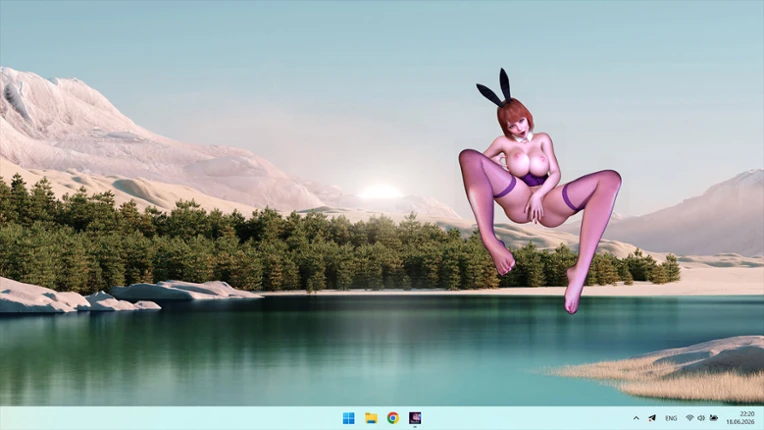Open File Explorer from the taskbar
Image resolution: width=764 pixels, height=430 pixels.
(371, 418)
